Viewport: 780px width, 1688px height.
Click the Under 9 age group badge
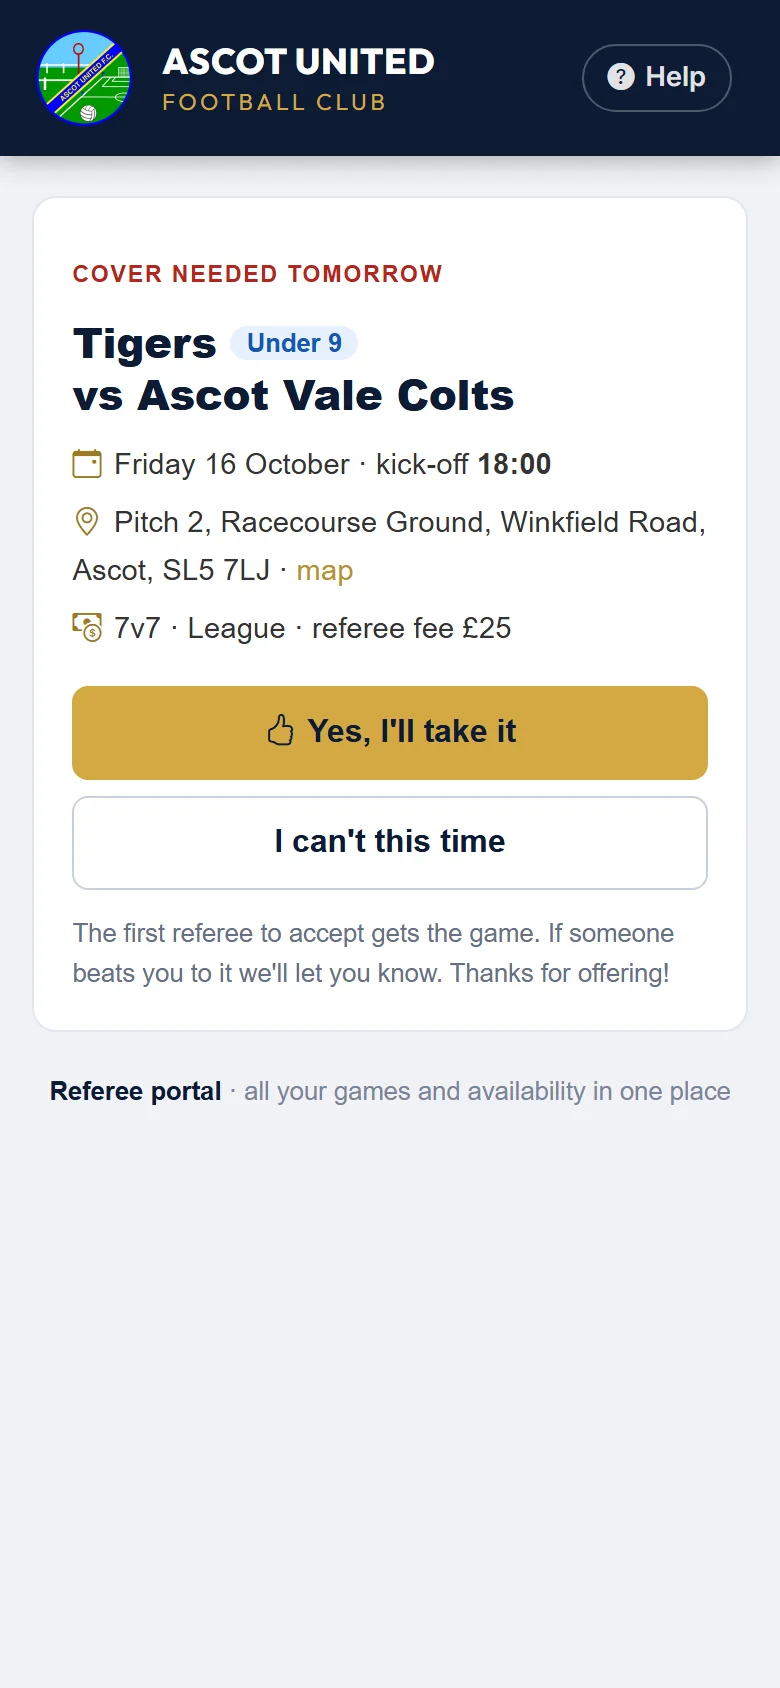(294, 343)
